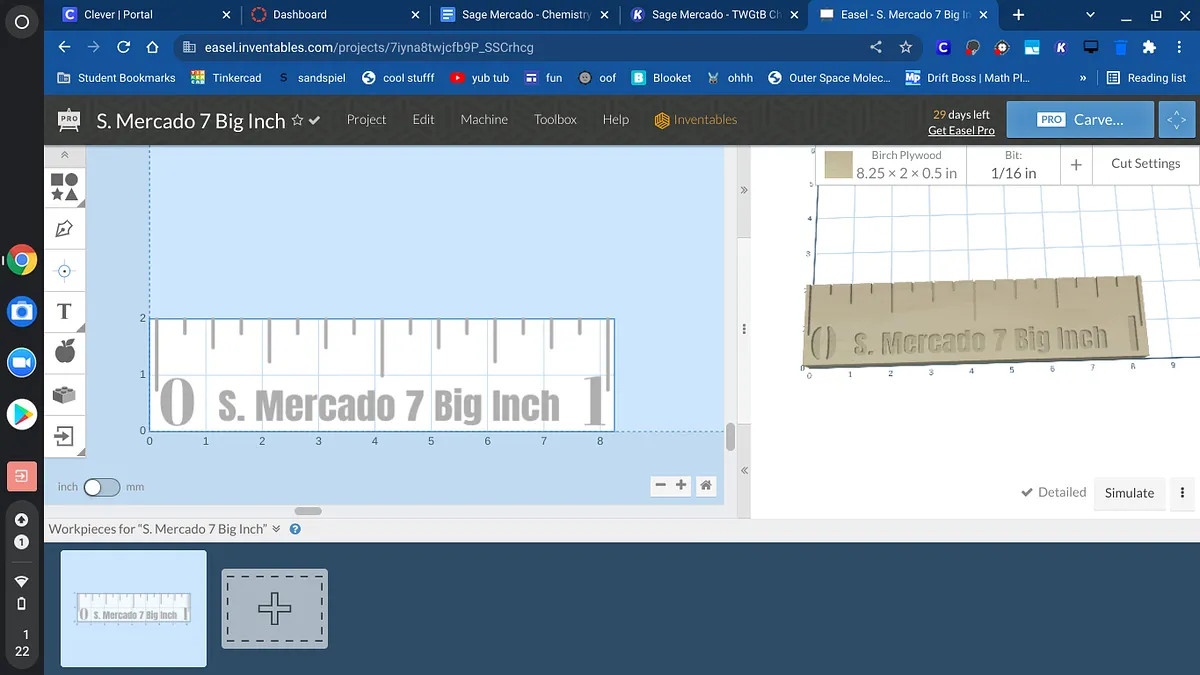Screen dimensions: 1200x675
Task: Add a new workpiece with plus tile
Action: coord(275,609)
